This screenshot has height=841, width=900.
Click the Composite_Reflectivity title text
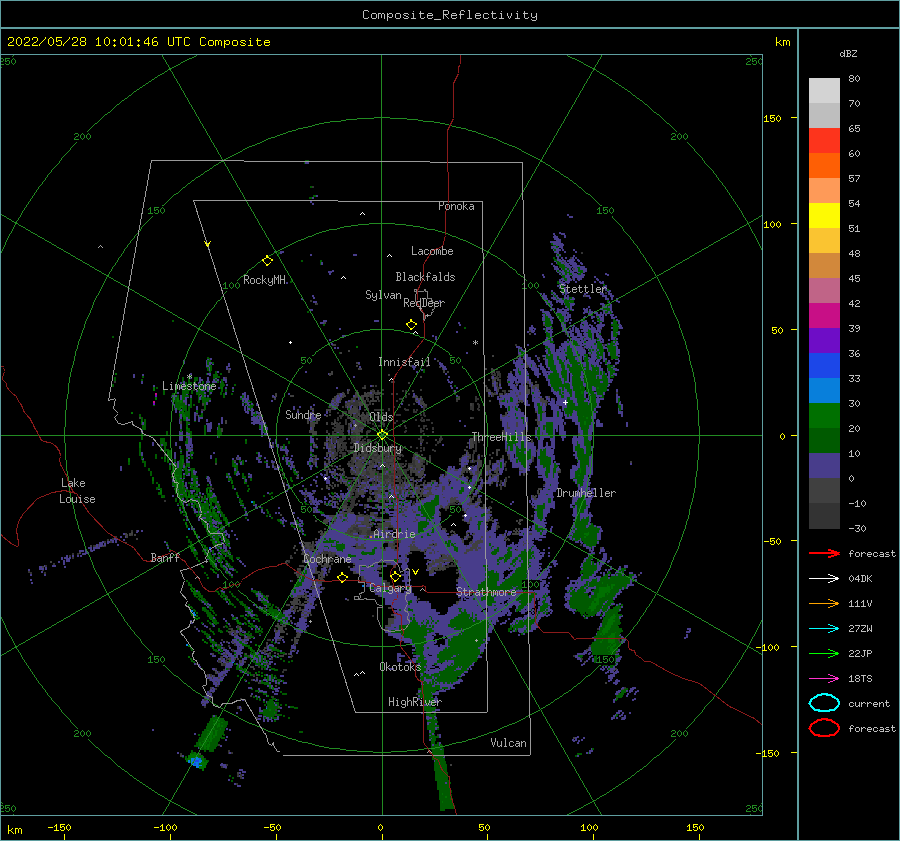point(450,15)
